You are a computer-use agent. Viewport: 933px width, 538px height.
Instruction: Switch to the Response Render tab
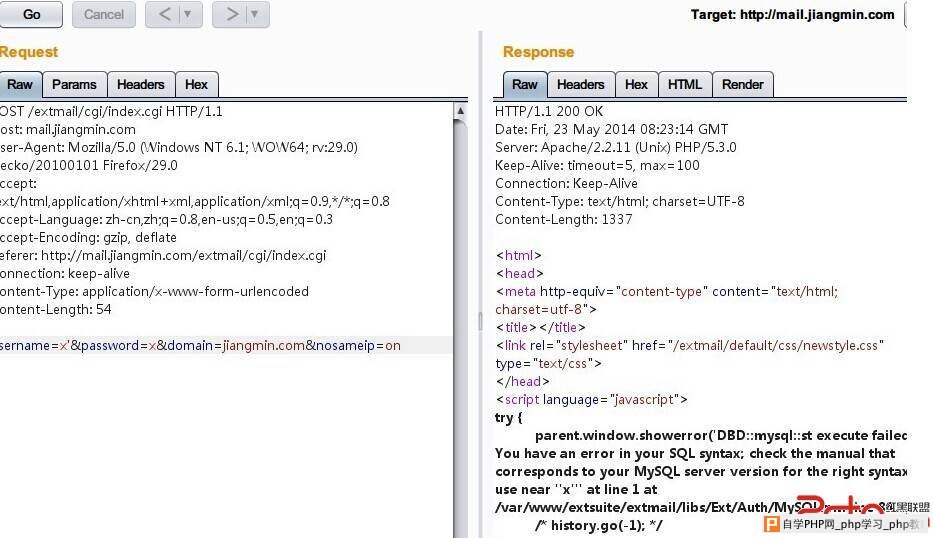[743, 85]
